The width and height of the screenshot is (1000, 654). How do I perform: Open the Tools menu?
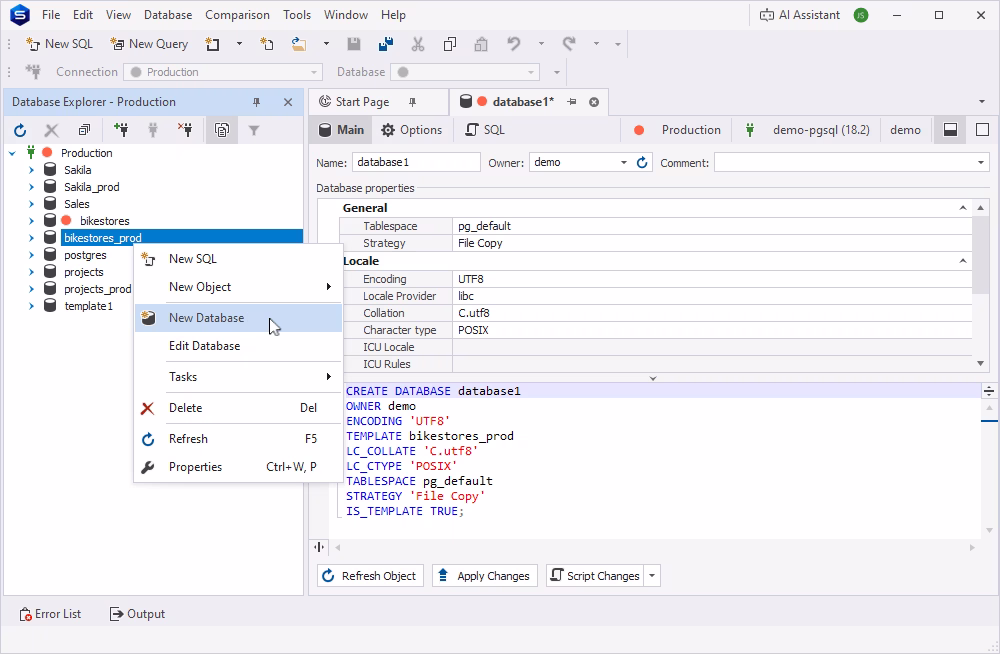[297, 15]
